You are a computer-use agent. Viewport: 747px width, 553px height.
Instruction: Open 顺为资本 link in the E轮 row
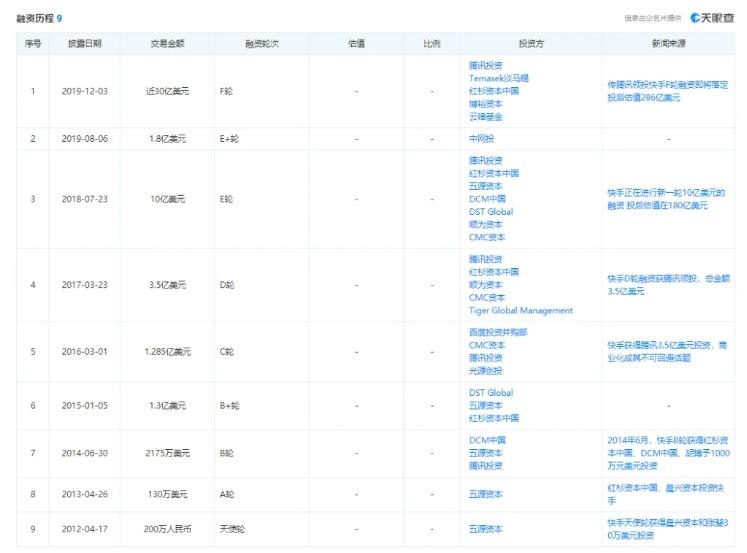(x=485, y=224)
